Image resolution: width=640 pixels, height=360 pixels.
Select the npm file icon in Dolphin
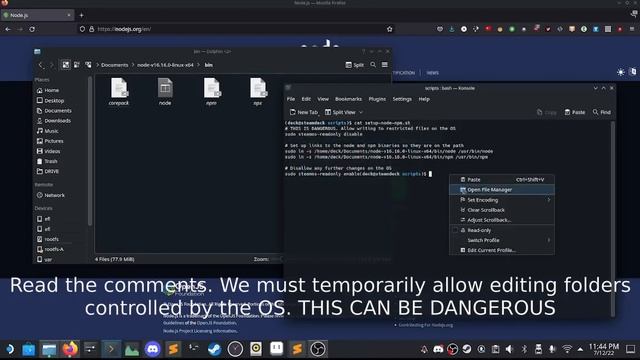tap(211, 88)
